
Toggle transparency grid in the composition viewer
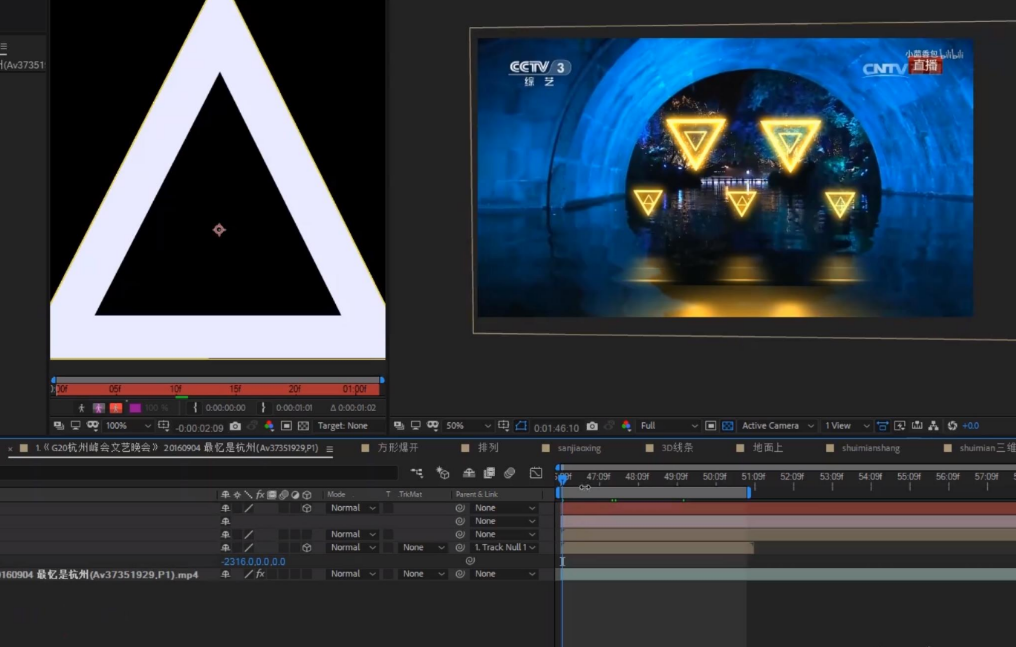pyautogui.click(x=728, y=426)
